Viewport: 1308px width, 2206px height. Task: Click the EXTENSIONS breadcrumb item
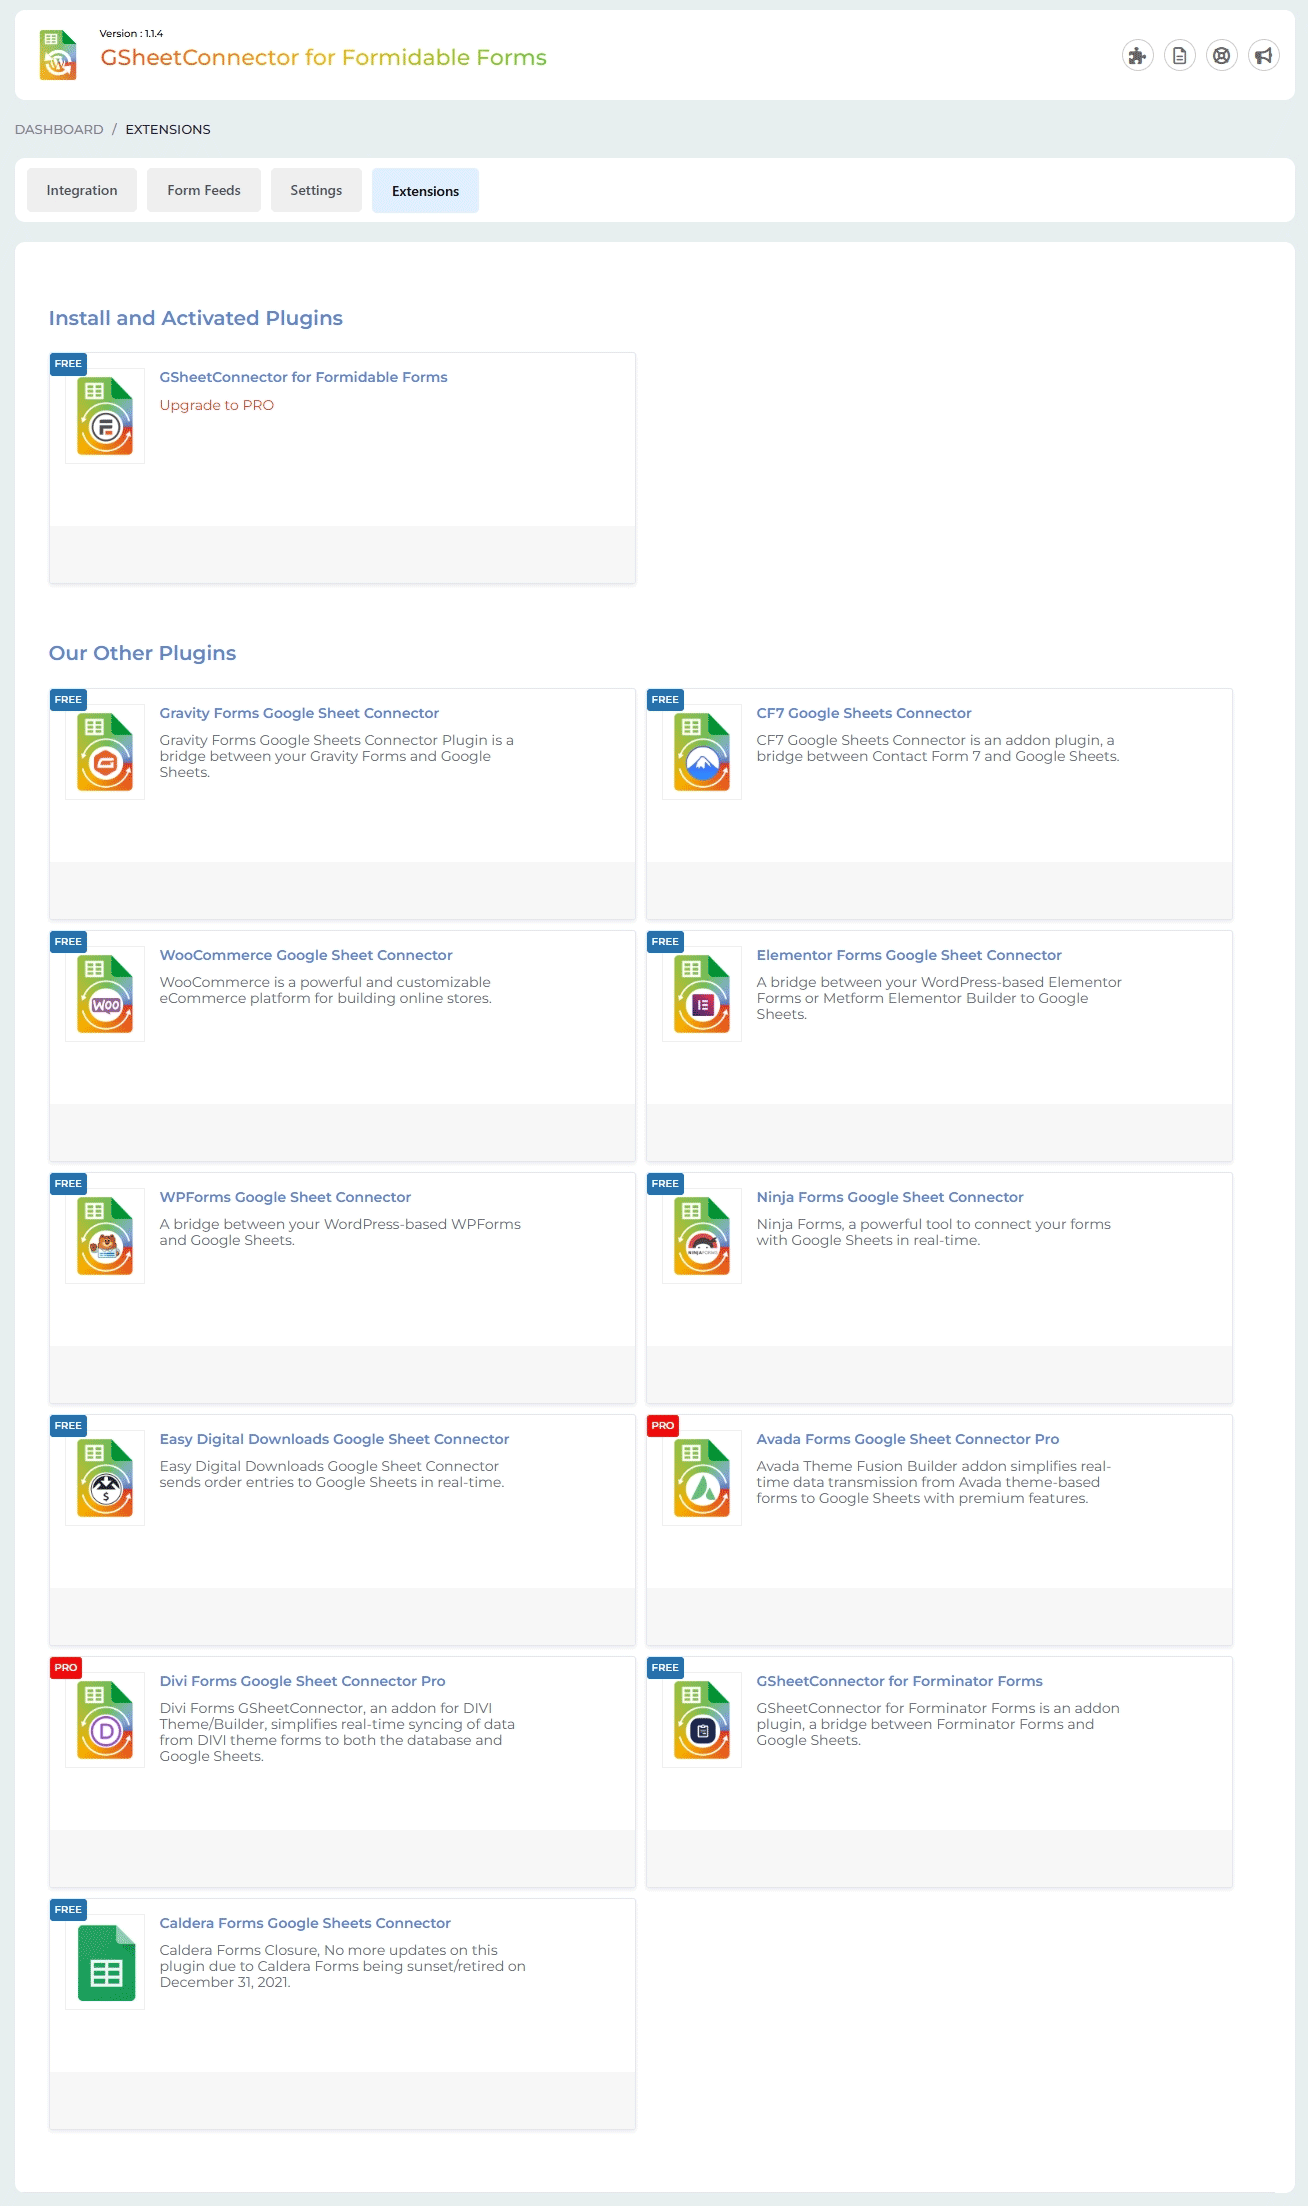[168, 129]
